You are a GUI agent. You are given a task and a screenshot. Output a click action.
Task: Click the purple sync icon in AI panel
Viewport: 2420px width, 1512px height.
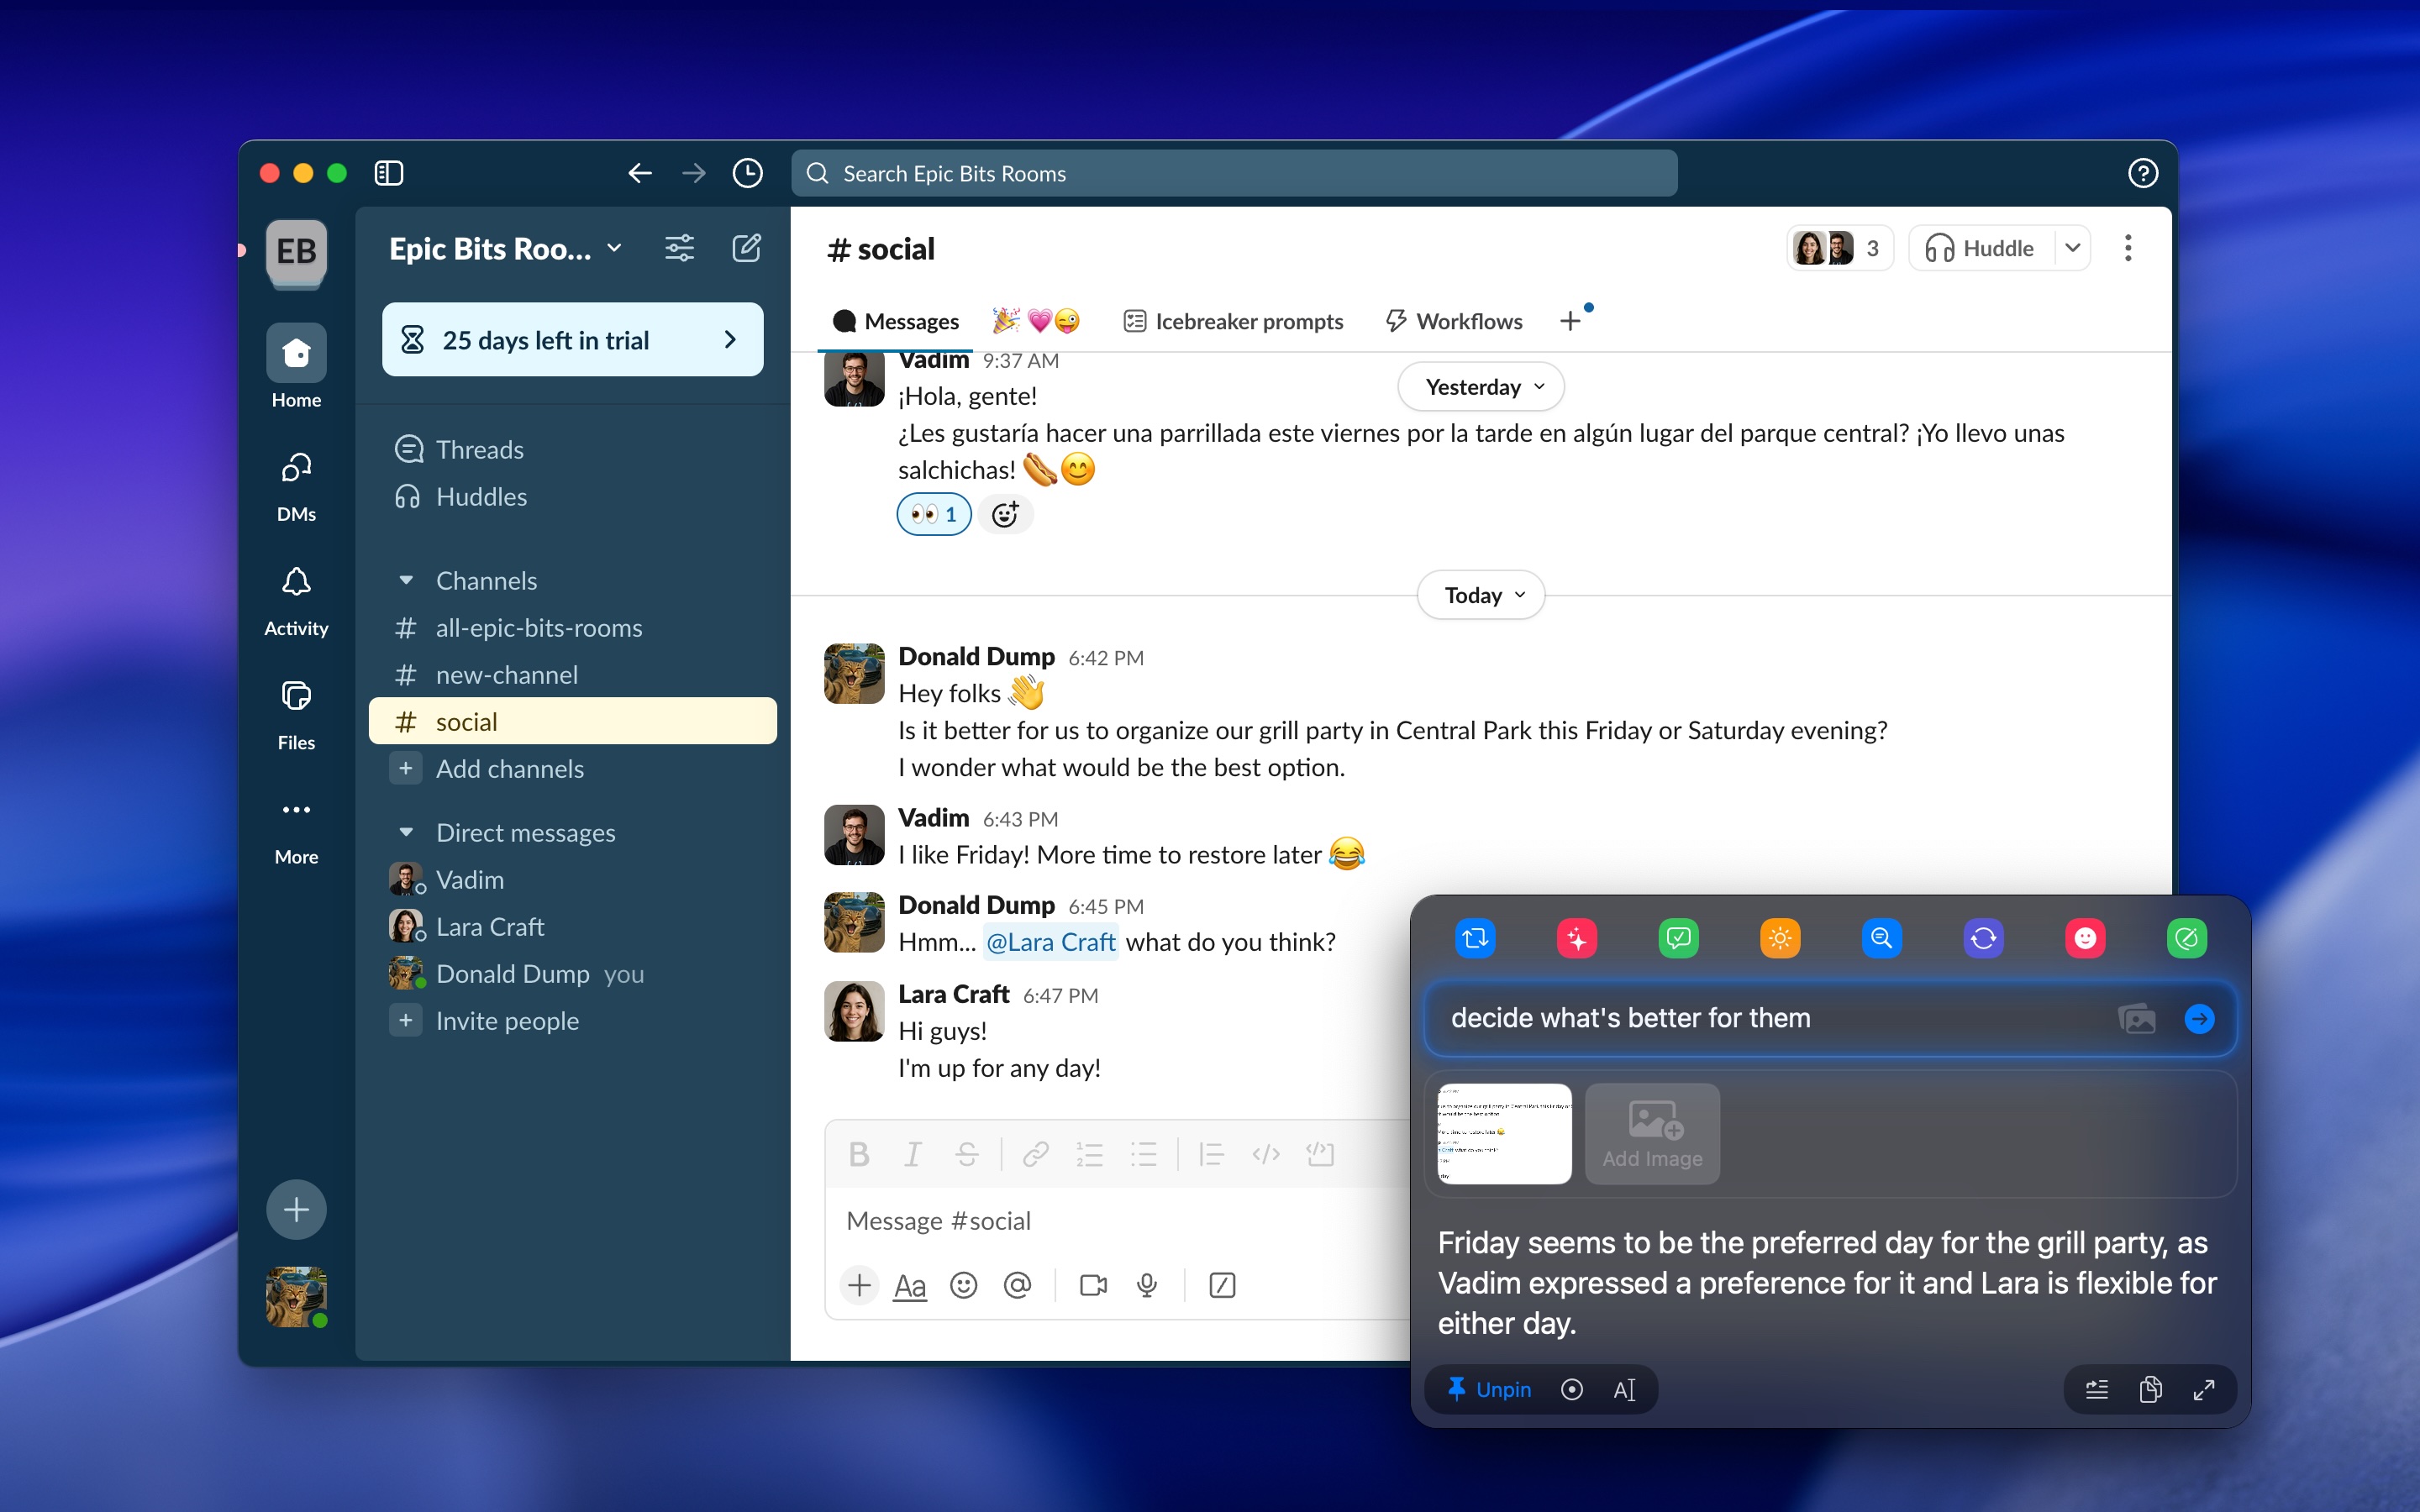click(1984, 938)
